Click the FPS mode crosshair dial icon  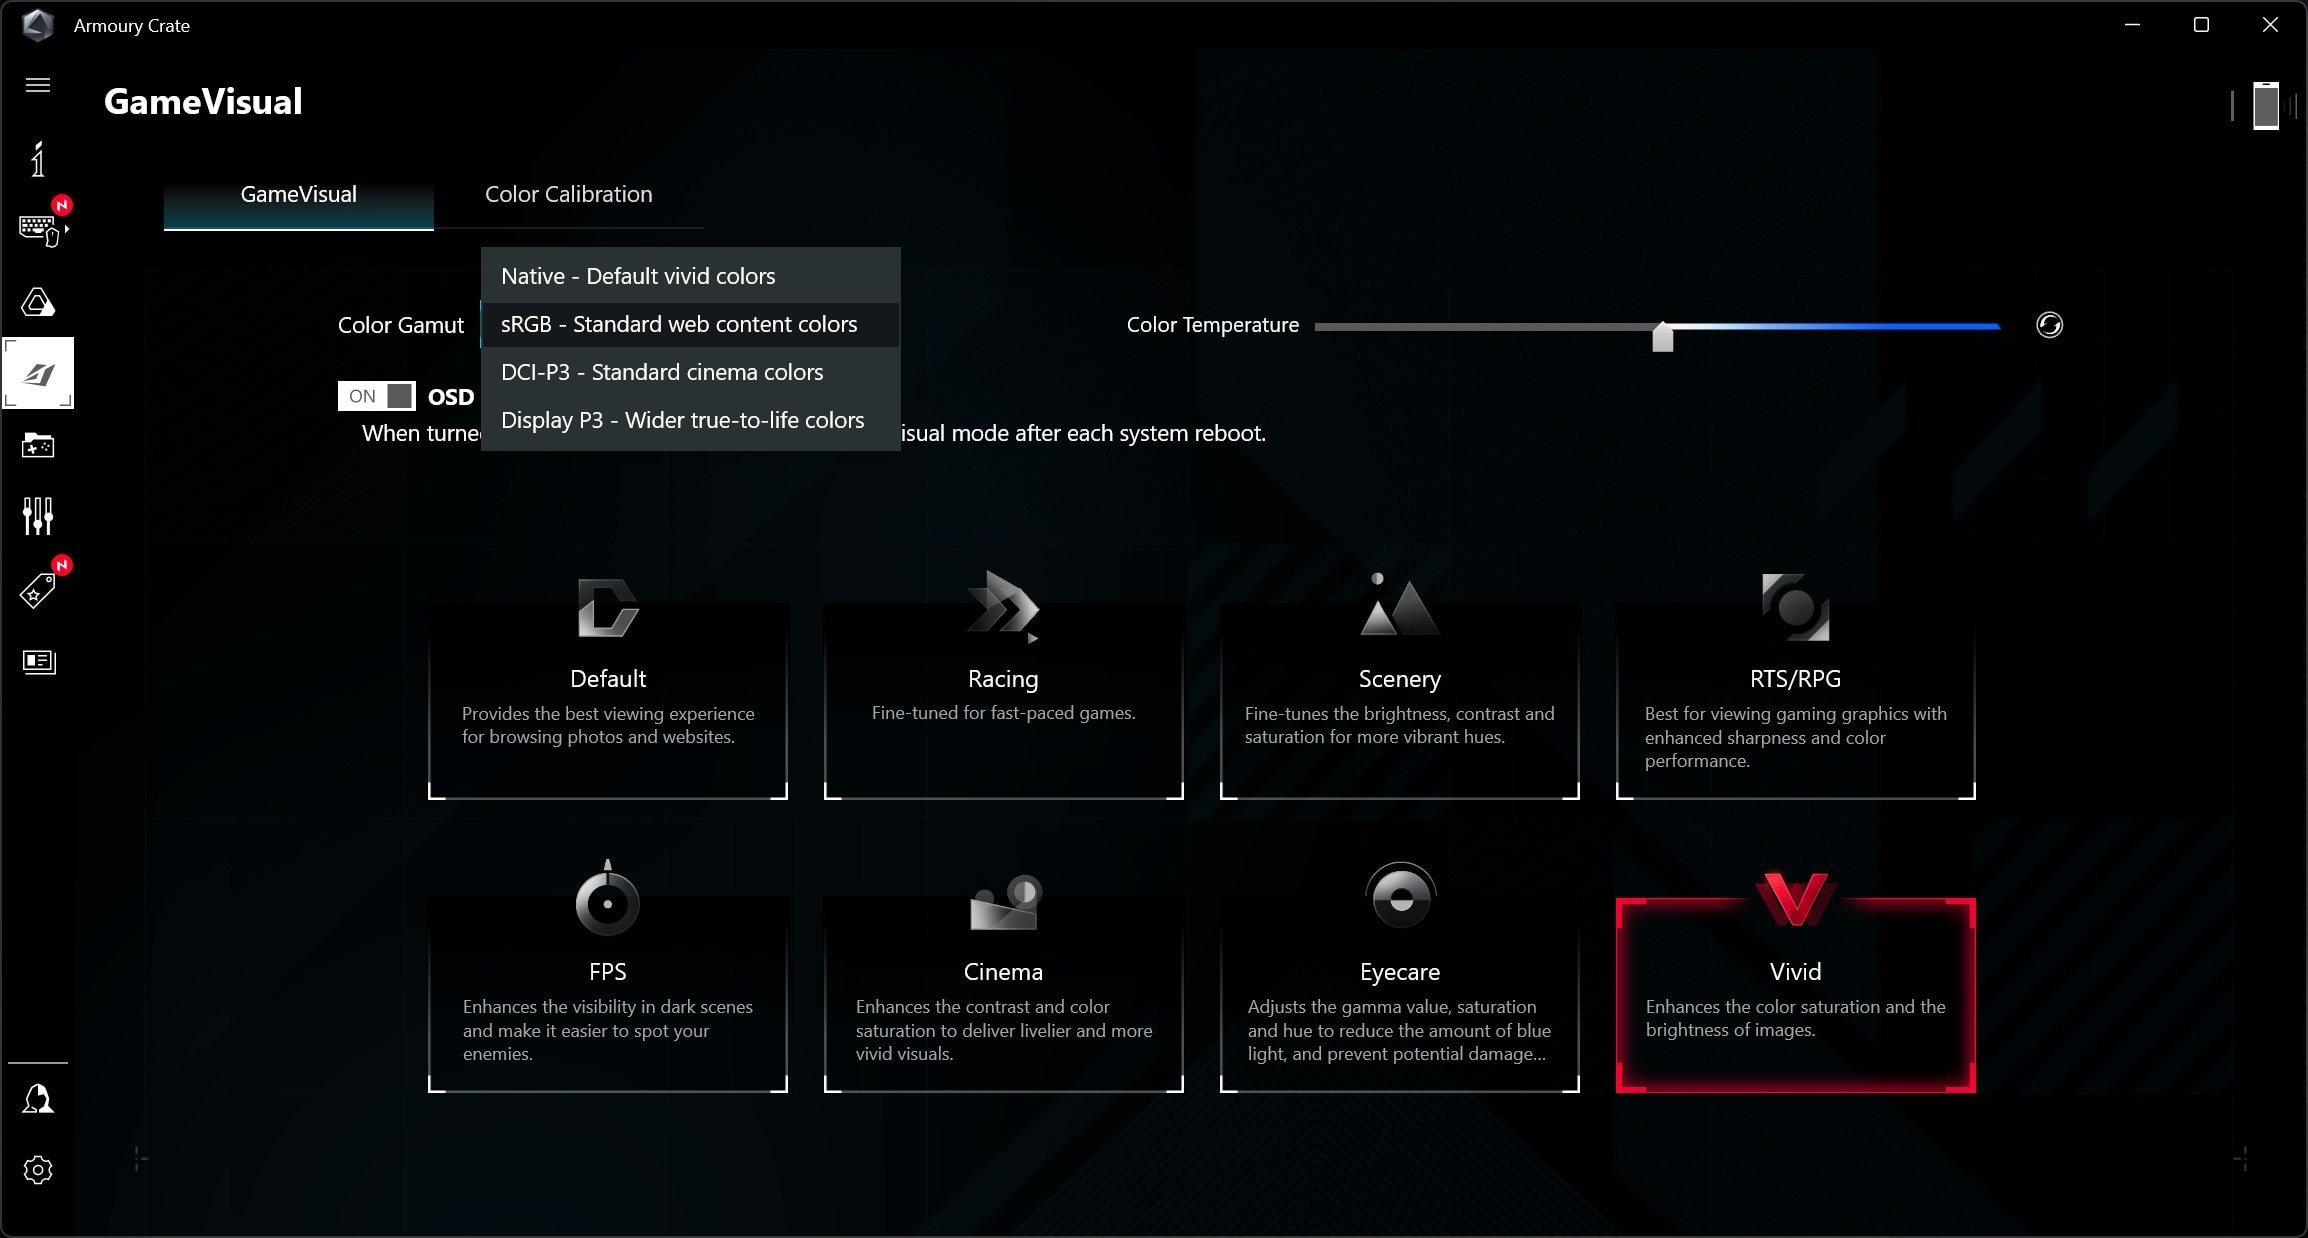(x=607, y=898)
